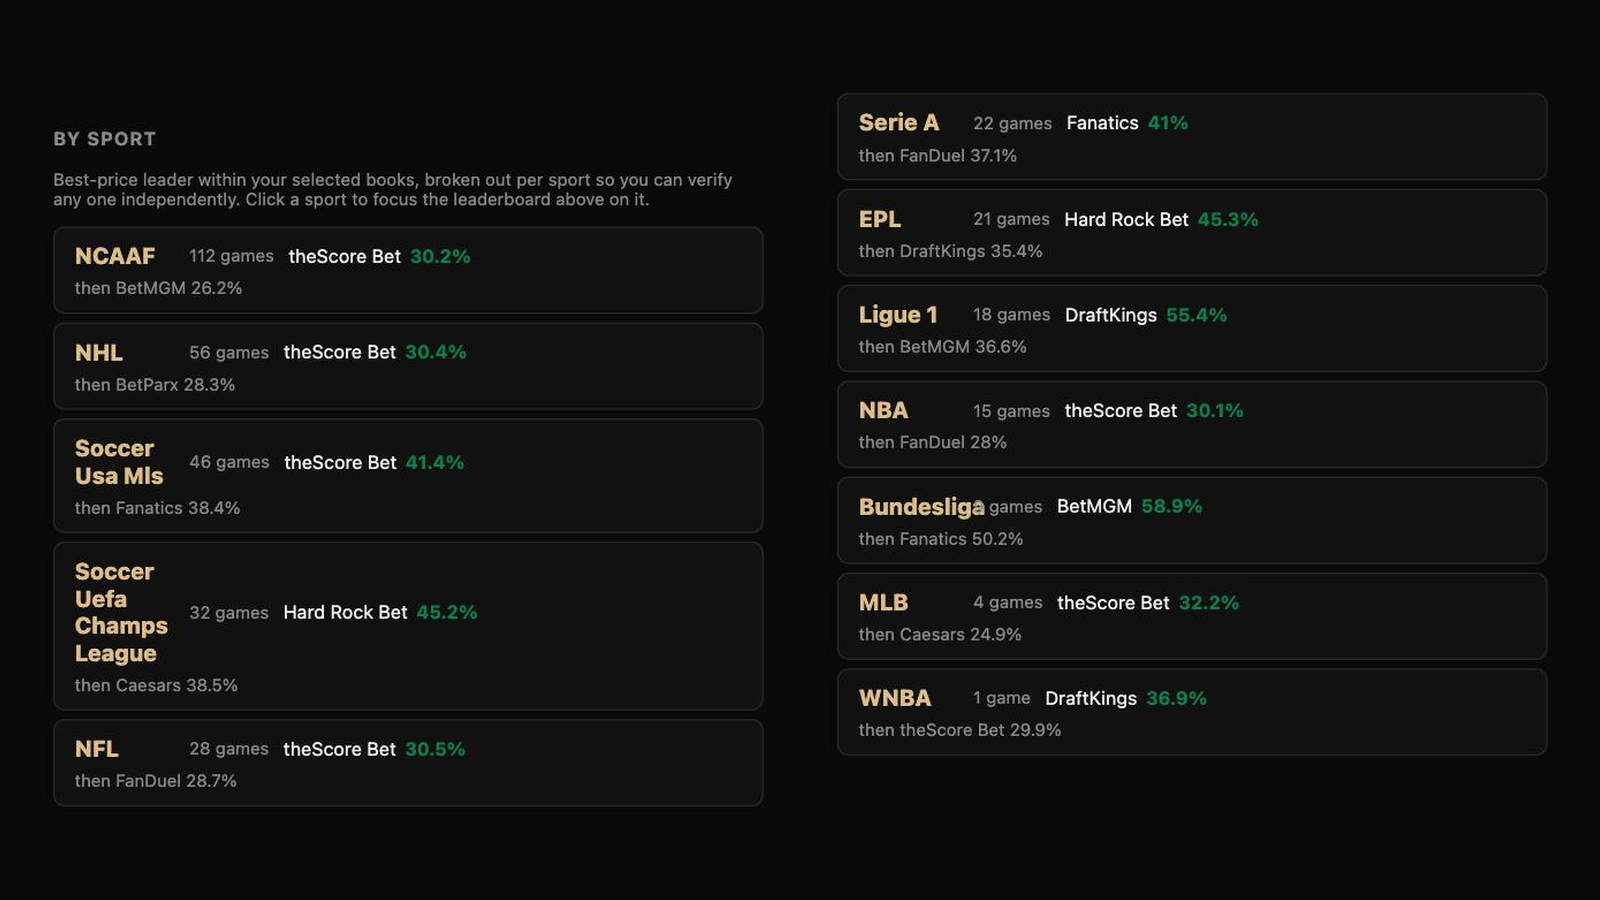Click the '1 game' count in WNBA
The height and width of the screenshot is (900, 1600).
[x=1001, y=698]
